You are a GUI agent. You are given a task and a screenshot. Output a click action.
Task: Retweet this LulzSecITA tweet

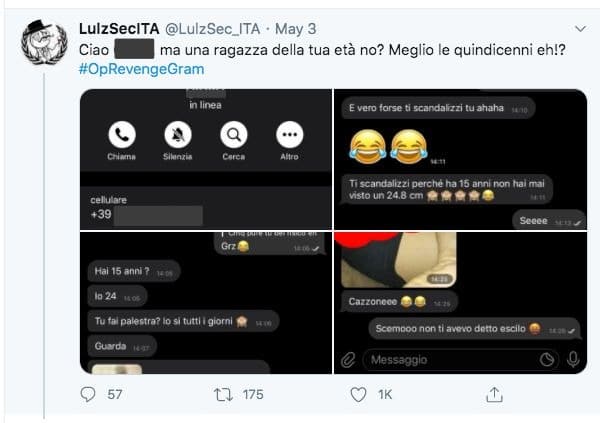[225, 395]
